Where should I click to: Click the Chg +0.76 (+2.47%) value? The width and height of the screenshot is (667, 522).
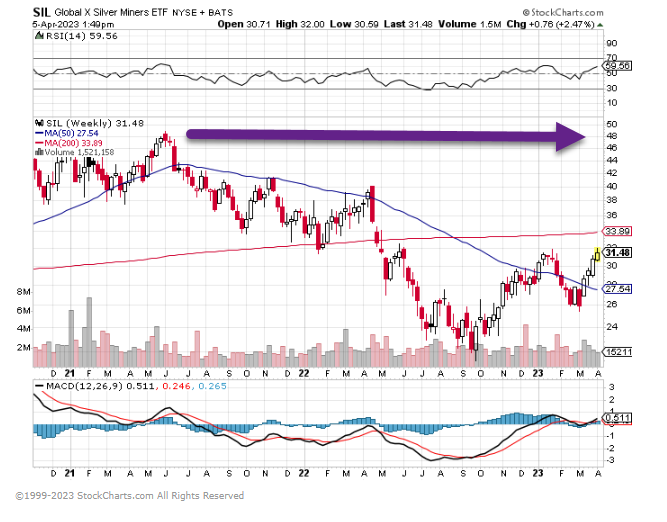[x=550, y=24]
